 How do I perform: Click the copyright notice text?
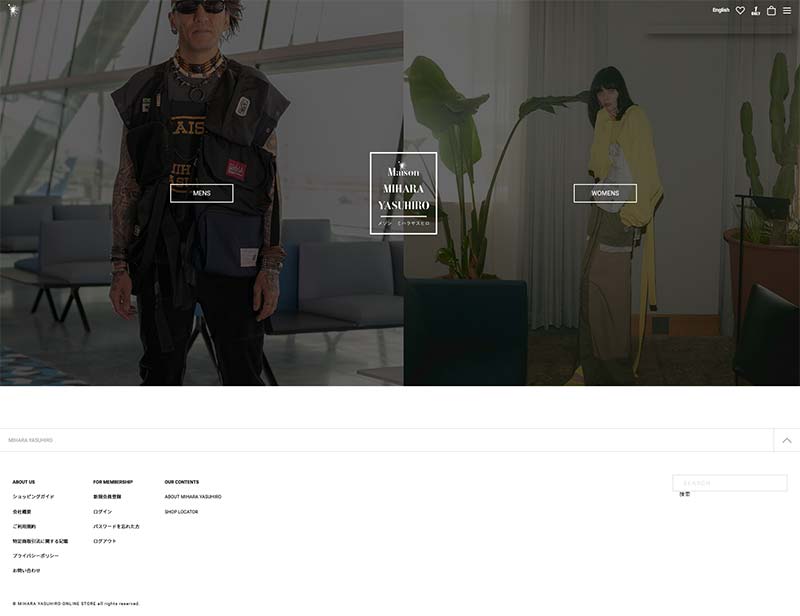(76, 604)
